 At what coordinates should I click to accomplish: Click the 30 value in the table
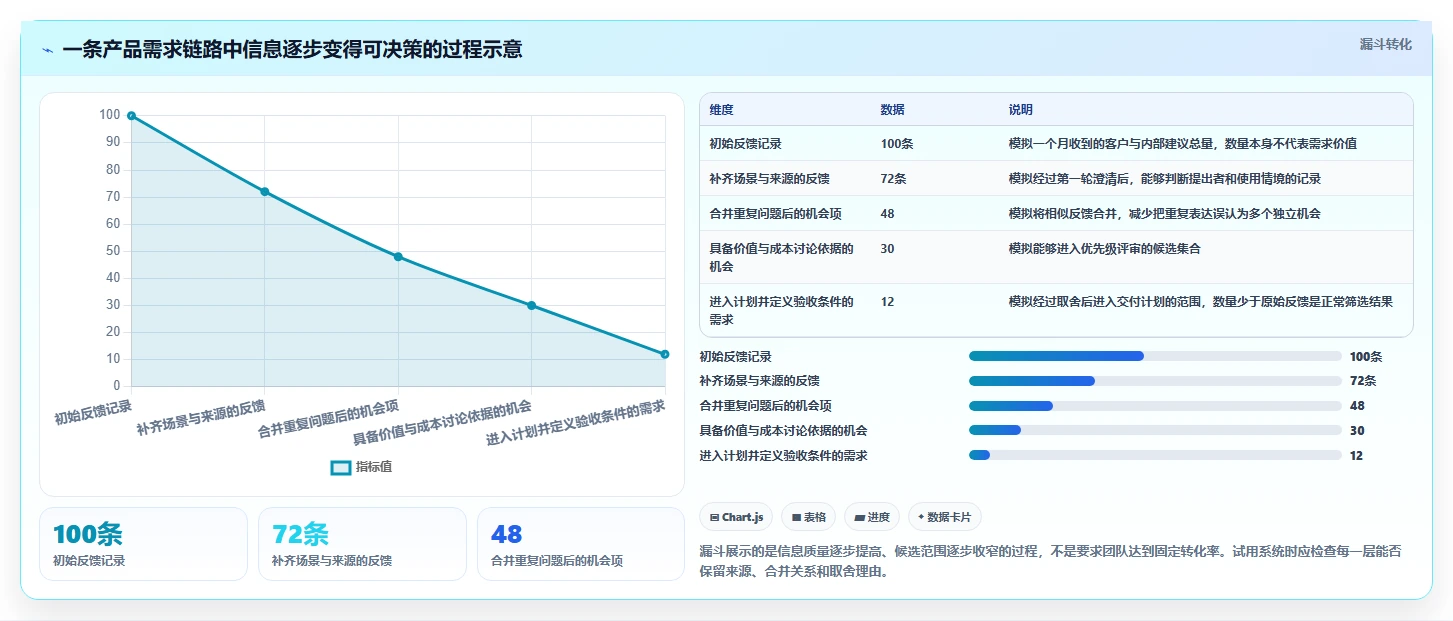(887, 249)
